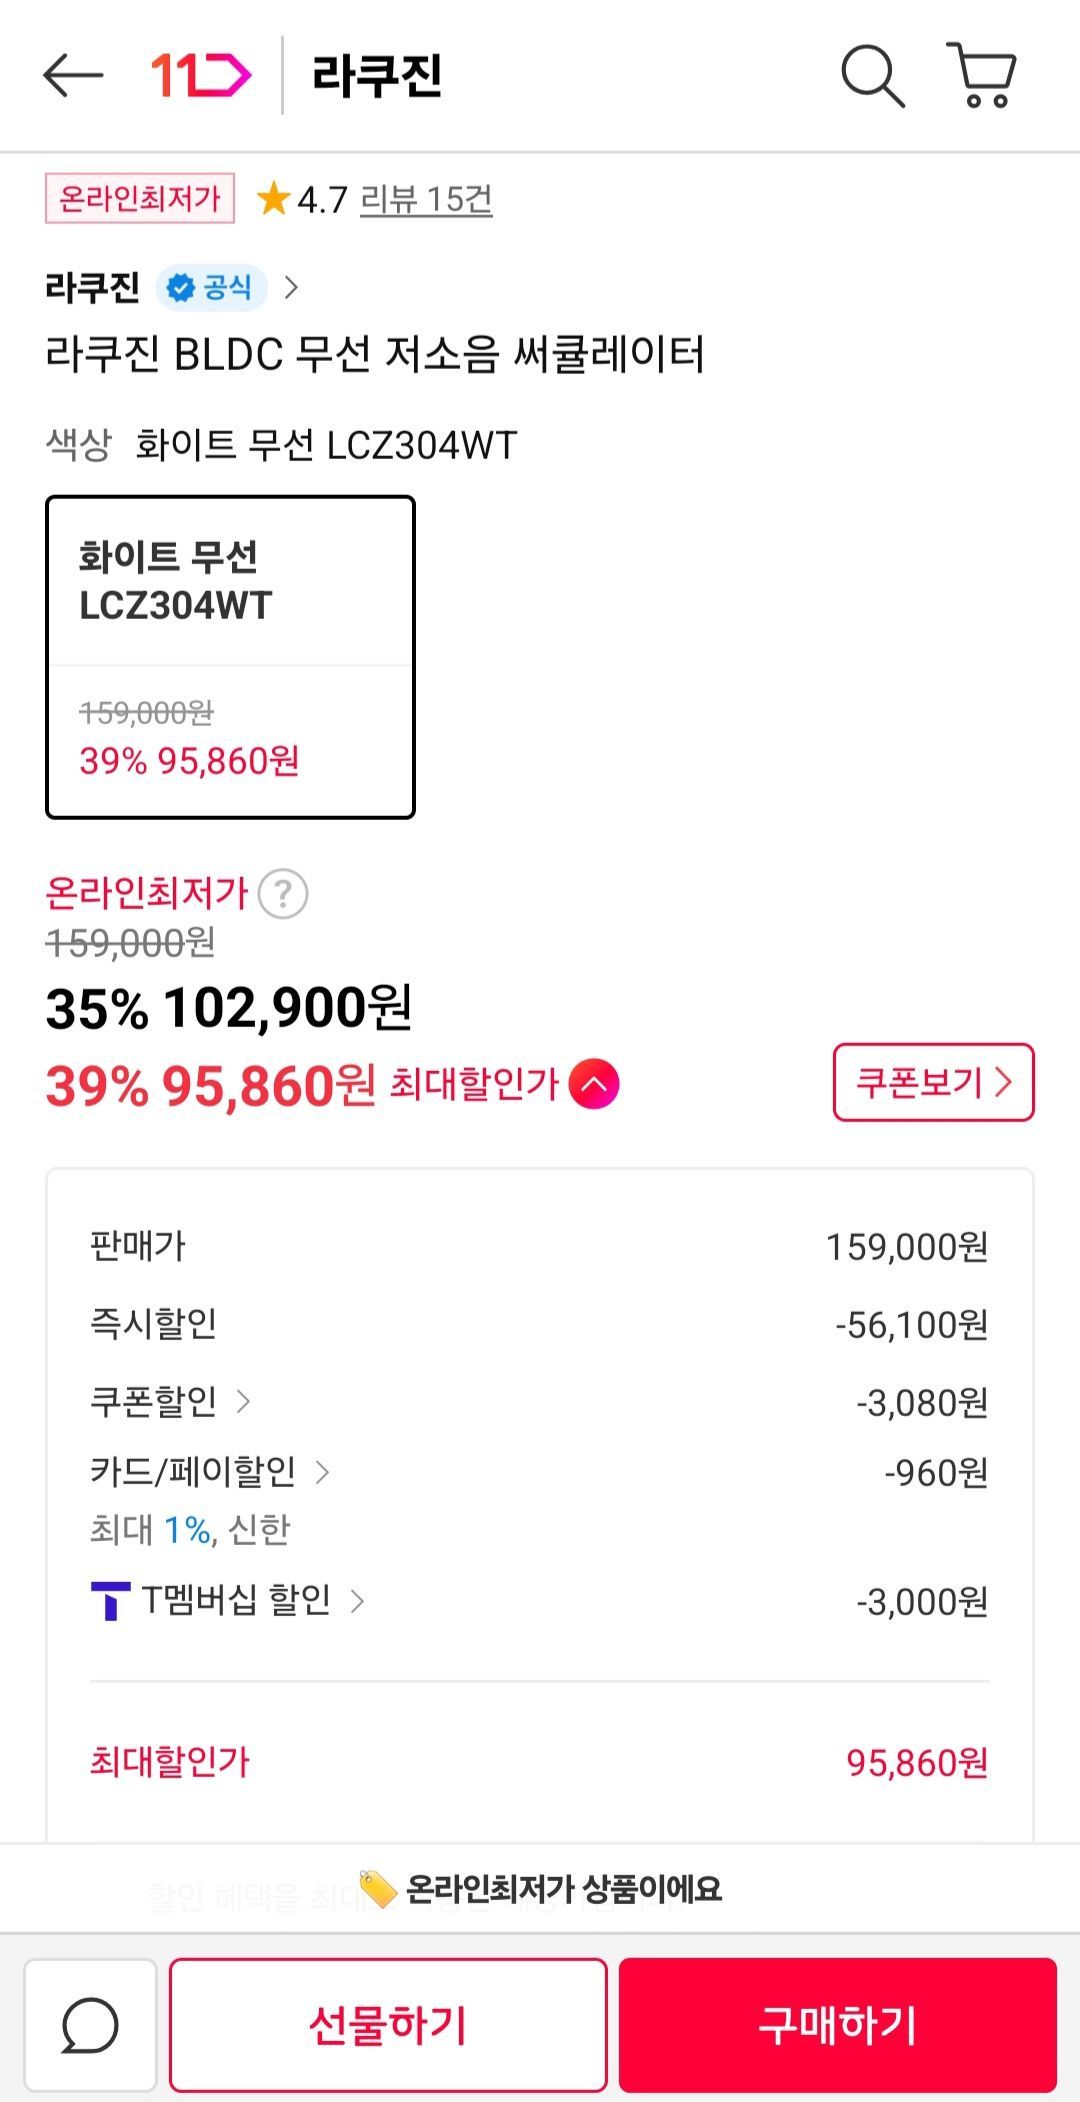Screen dimensions: 1080x2102
Task: Expand 쿠폰할인 details chevron
Action: pos(243,1402)
